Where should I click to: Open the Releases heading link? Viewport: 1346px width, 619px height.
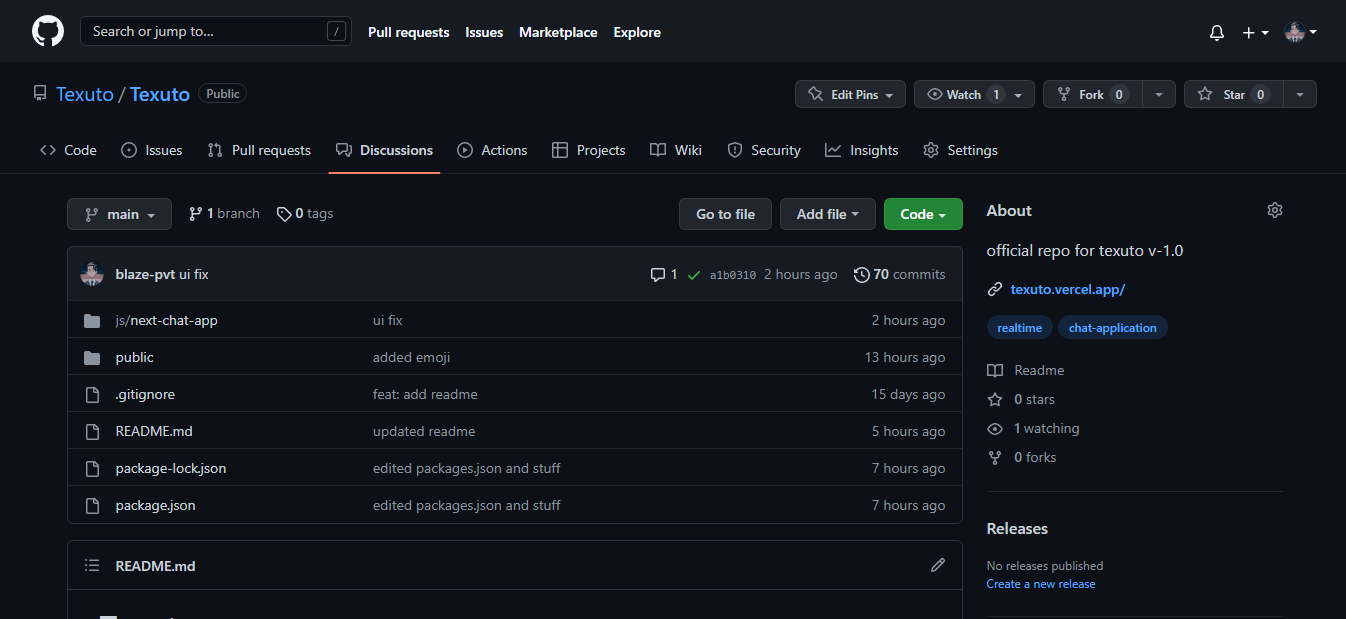tap(1017, 529)
